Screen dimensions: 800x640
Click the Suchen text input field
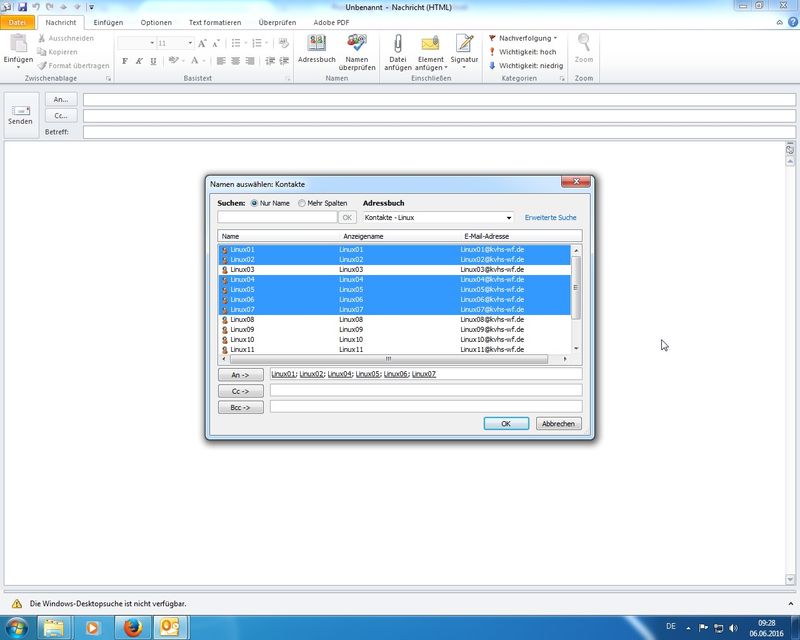[x=276, y=217]
